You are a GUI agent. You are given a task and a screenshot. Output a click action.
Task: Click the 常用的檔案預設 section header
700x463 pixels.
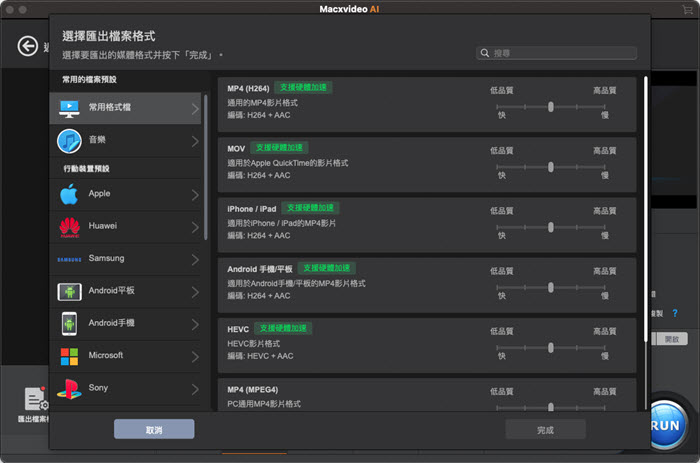pyautogui.click(x=89, y=79)
